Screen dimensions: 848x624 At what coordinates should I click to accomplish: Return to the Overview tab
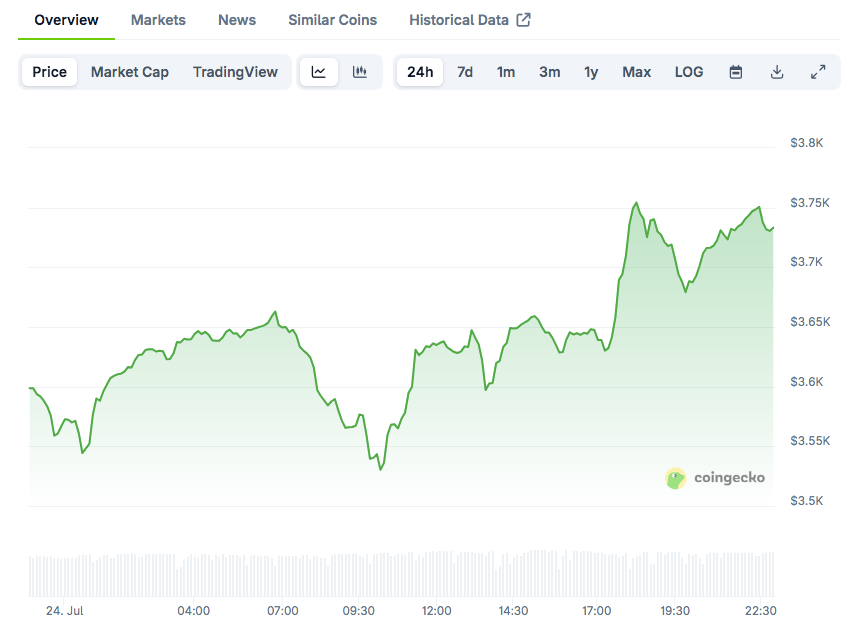(x=66, y=19)
